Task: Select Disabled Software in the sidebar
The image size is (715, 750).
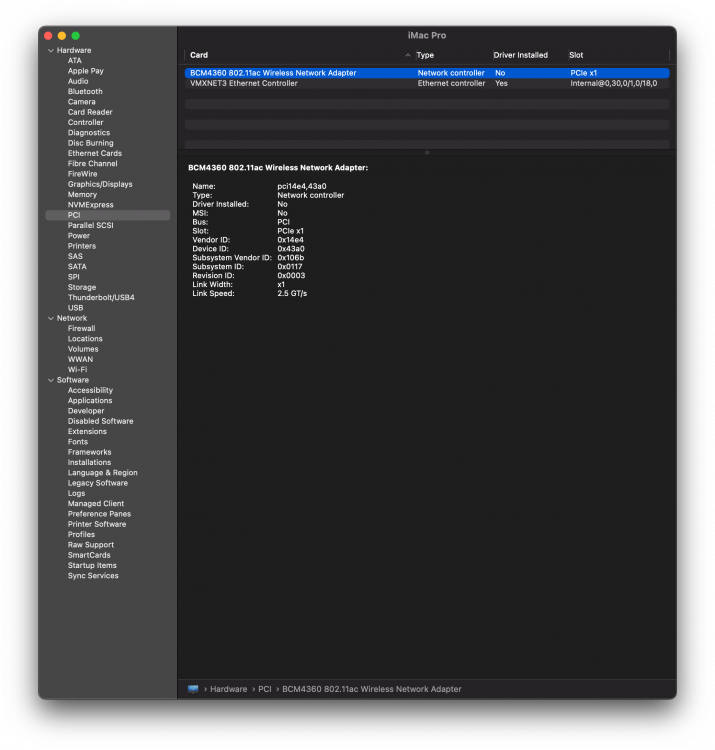Action: [x=100, y=421]
